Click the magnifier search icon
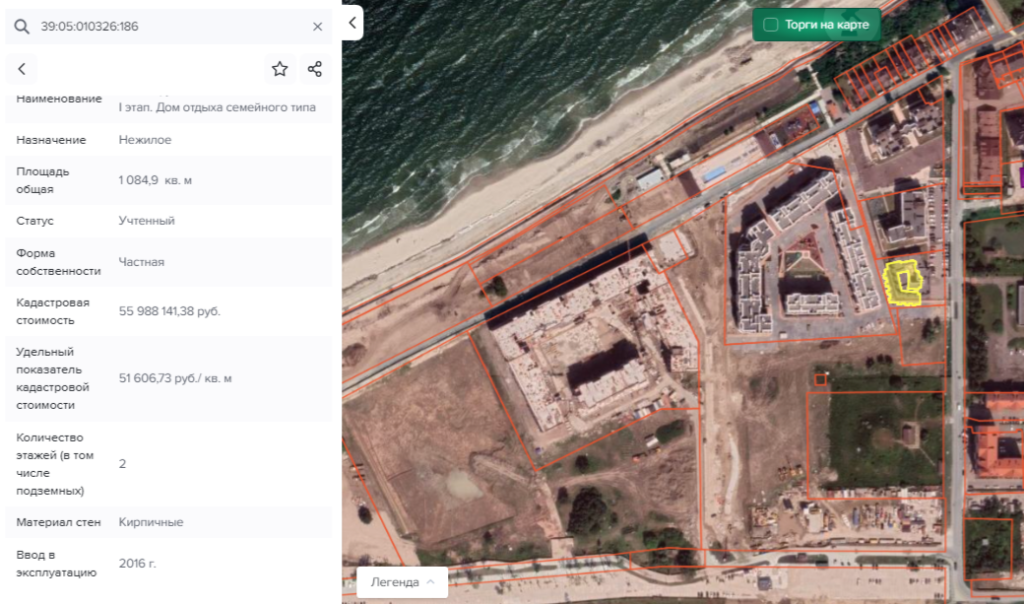 pyautogui.click(x=22, y=27)
